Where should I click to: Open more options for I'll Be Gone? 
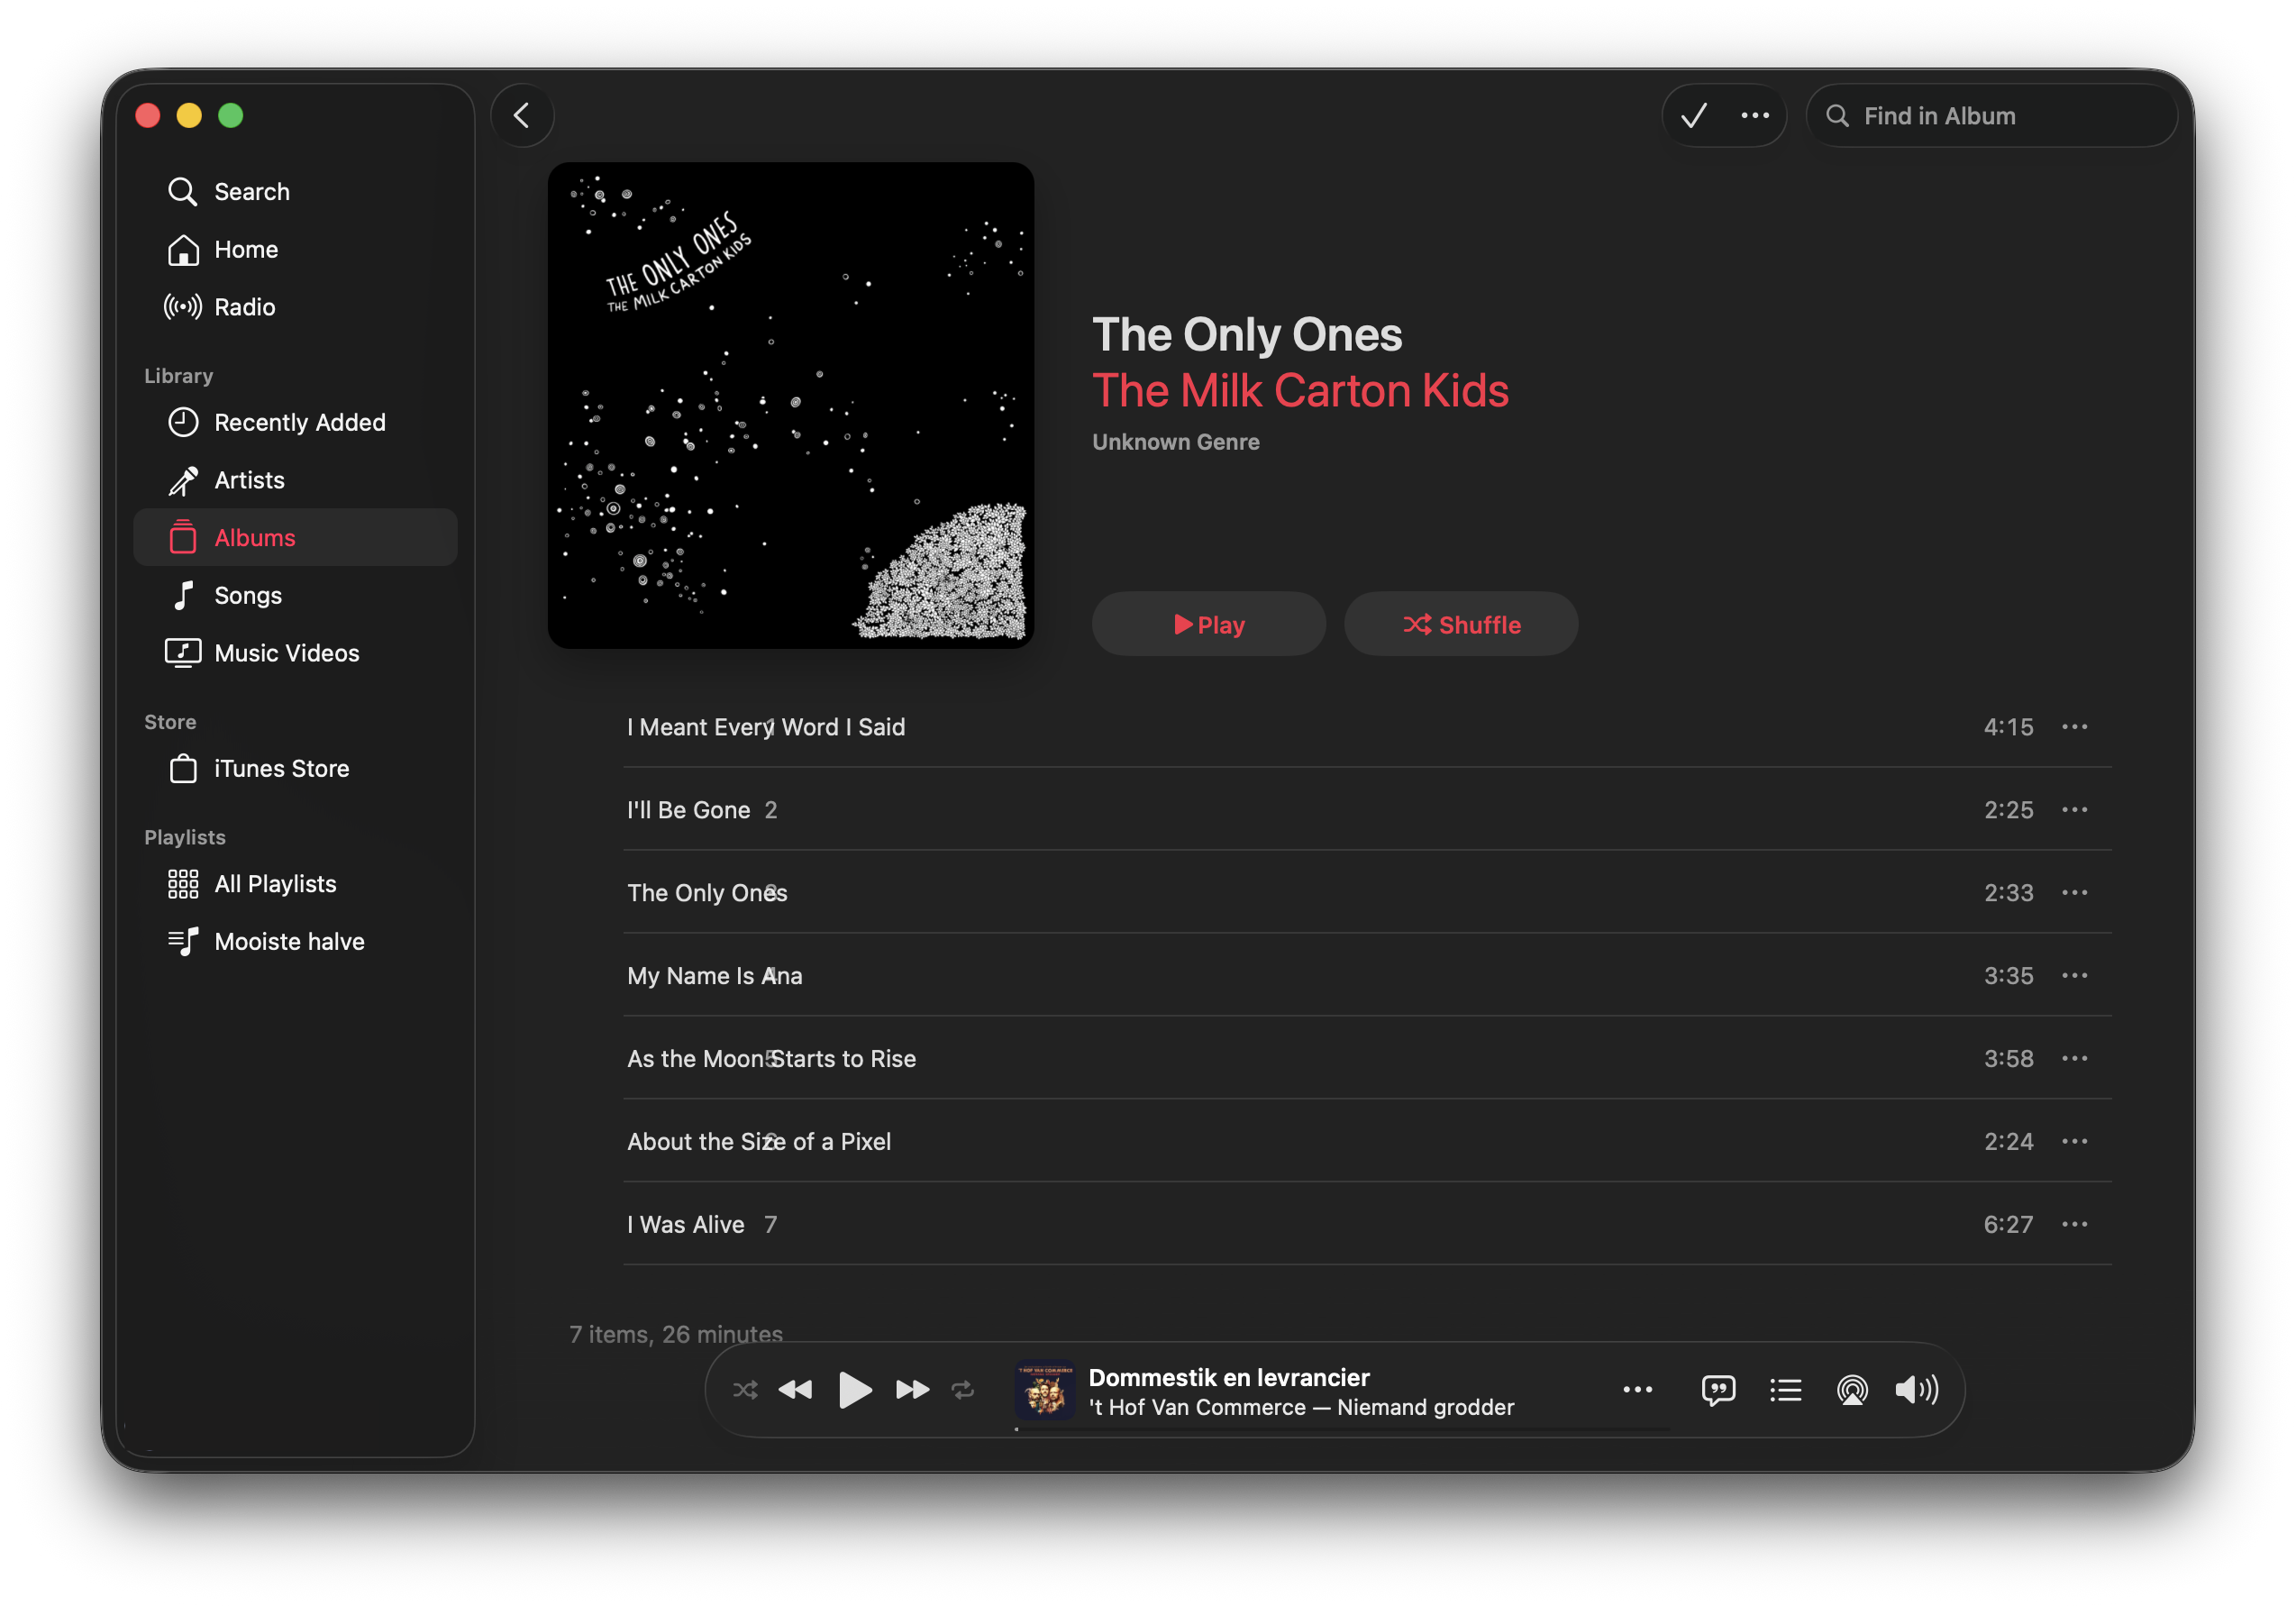point(2074,810)
